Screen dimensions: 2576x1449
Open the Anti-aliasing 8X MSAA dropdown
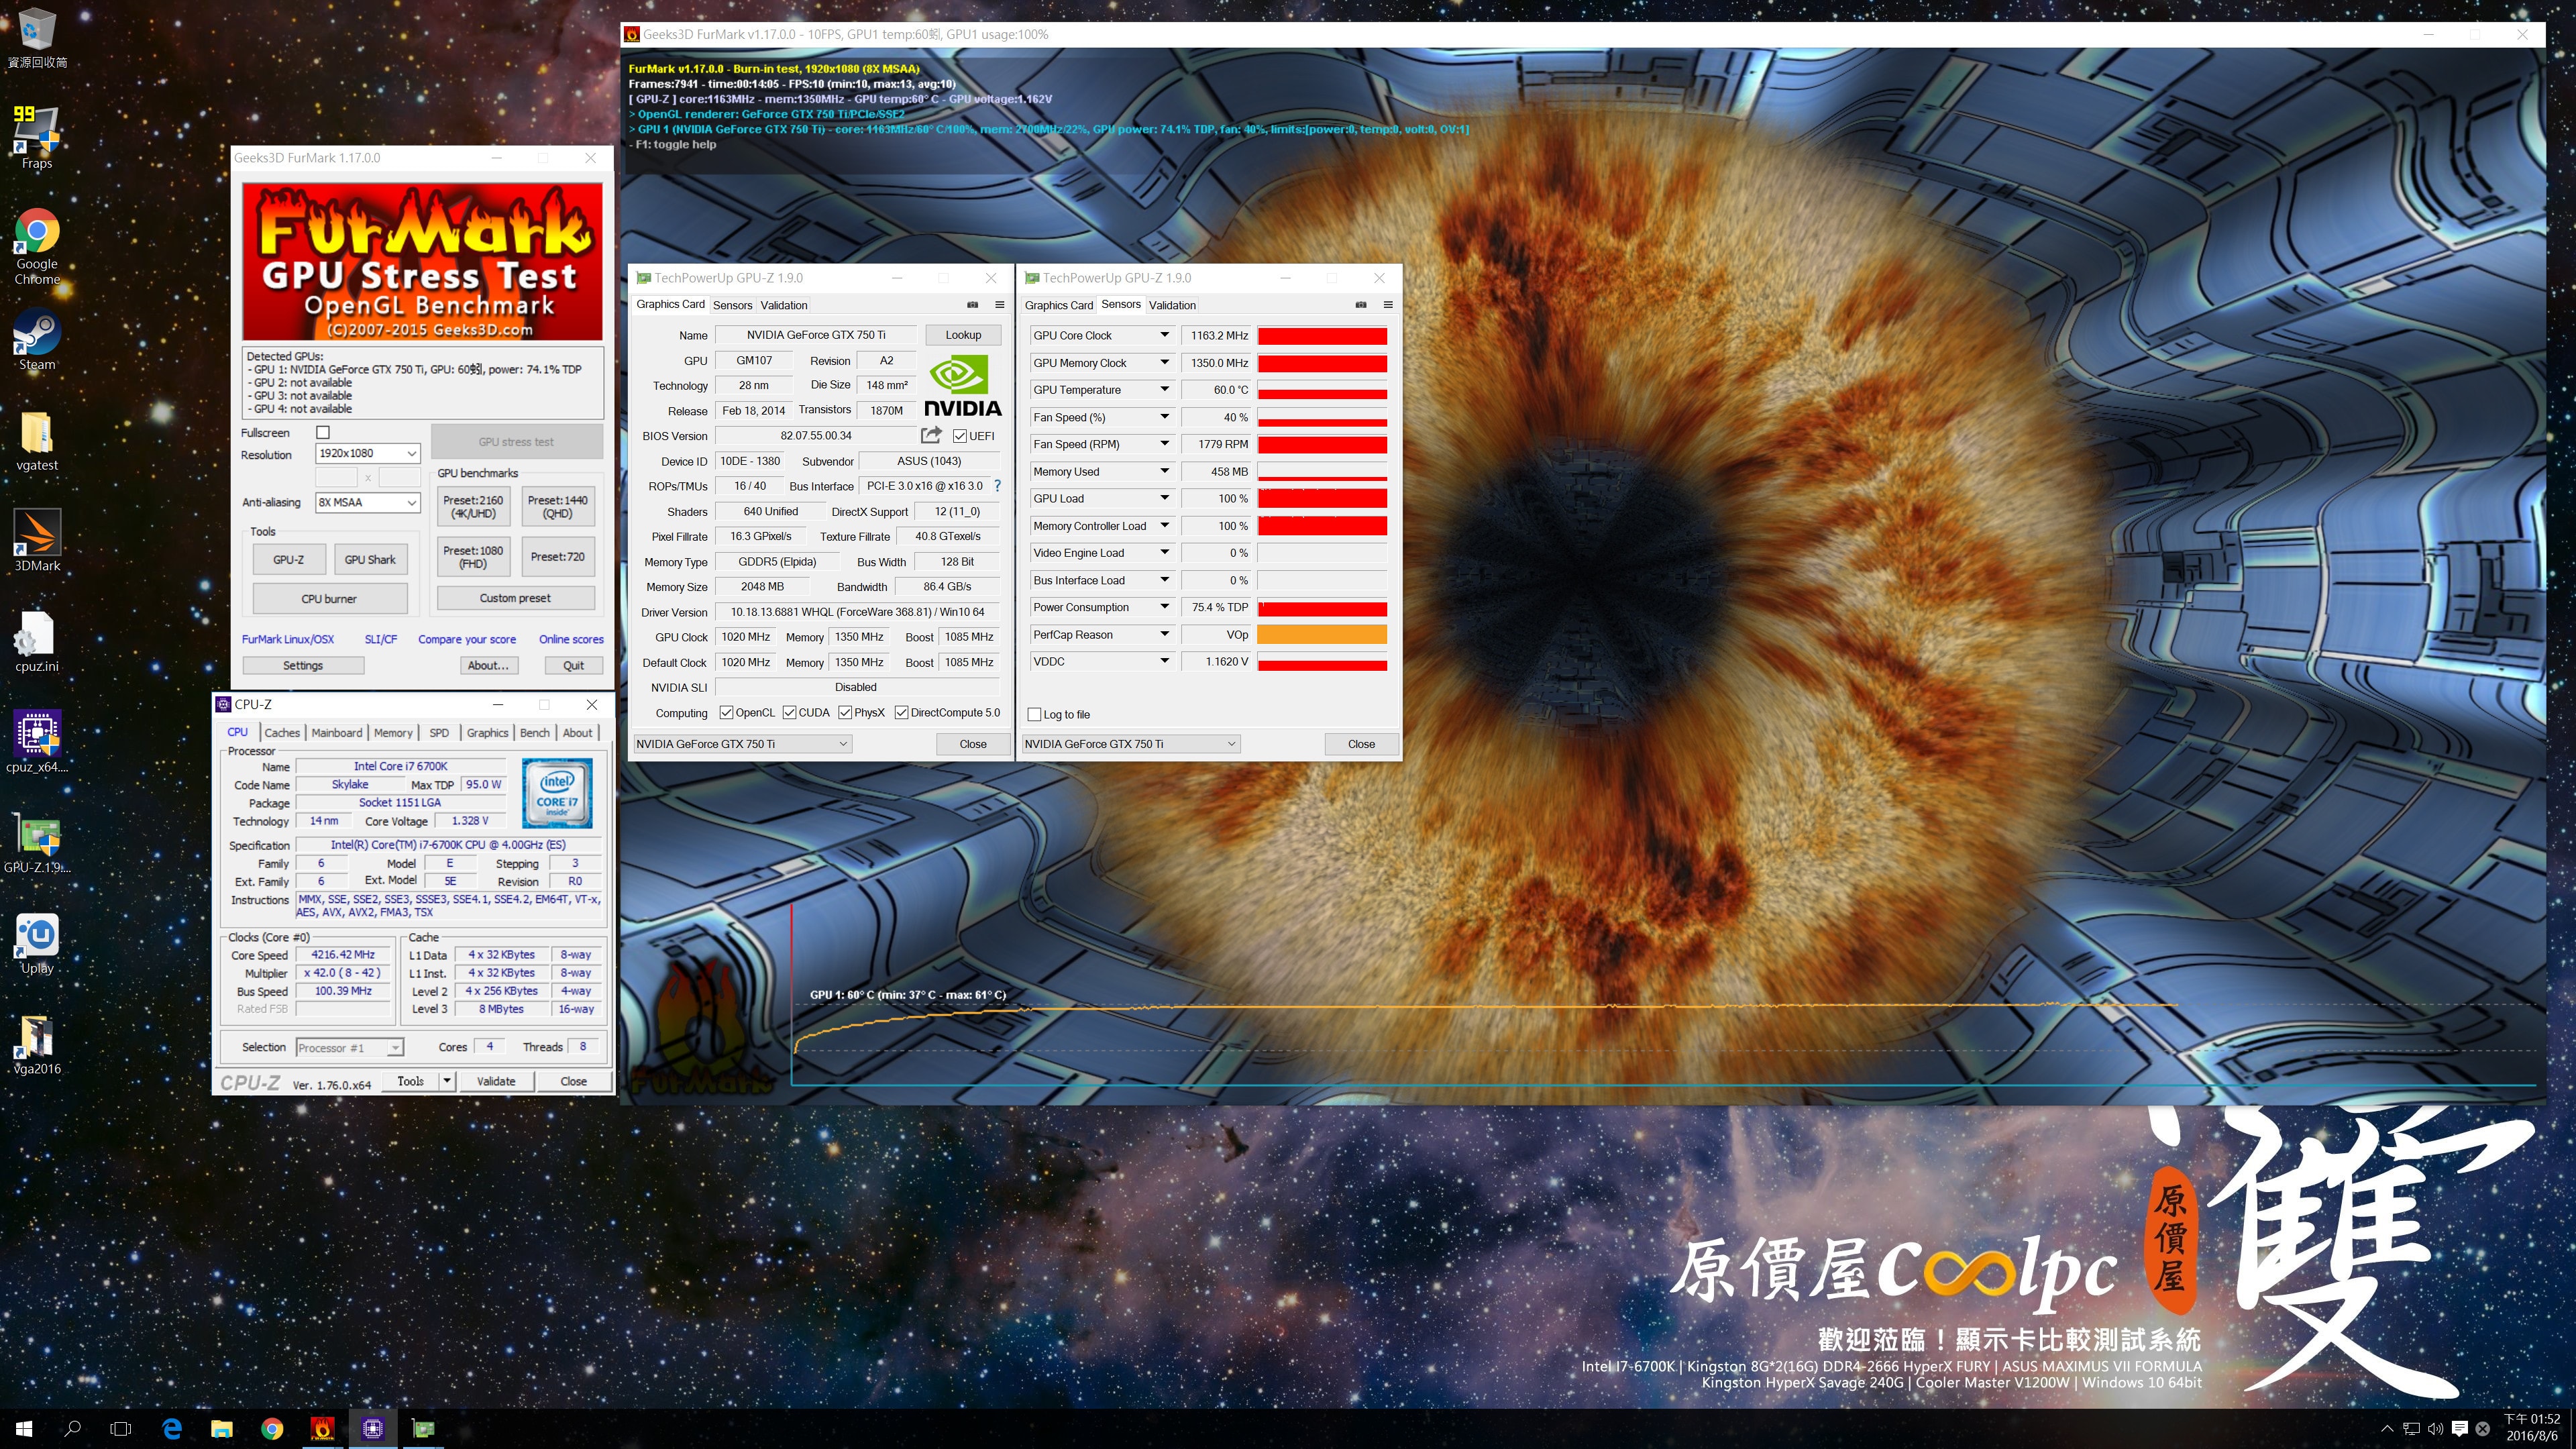[367, 503]
